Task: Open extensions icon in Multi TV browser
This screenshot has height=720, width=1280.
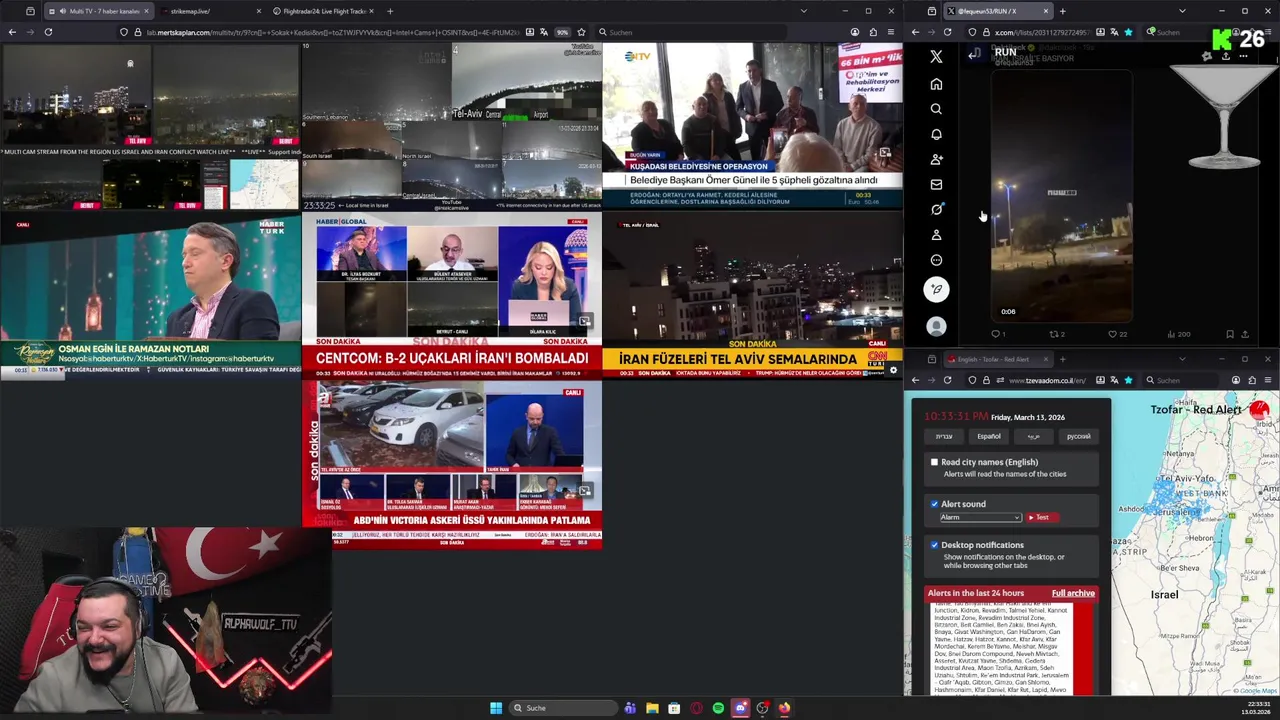Action: coord(872,32)
